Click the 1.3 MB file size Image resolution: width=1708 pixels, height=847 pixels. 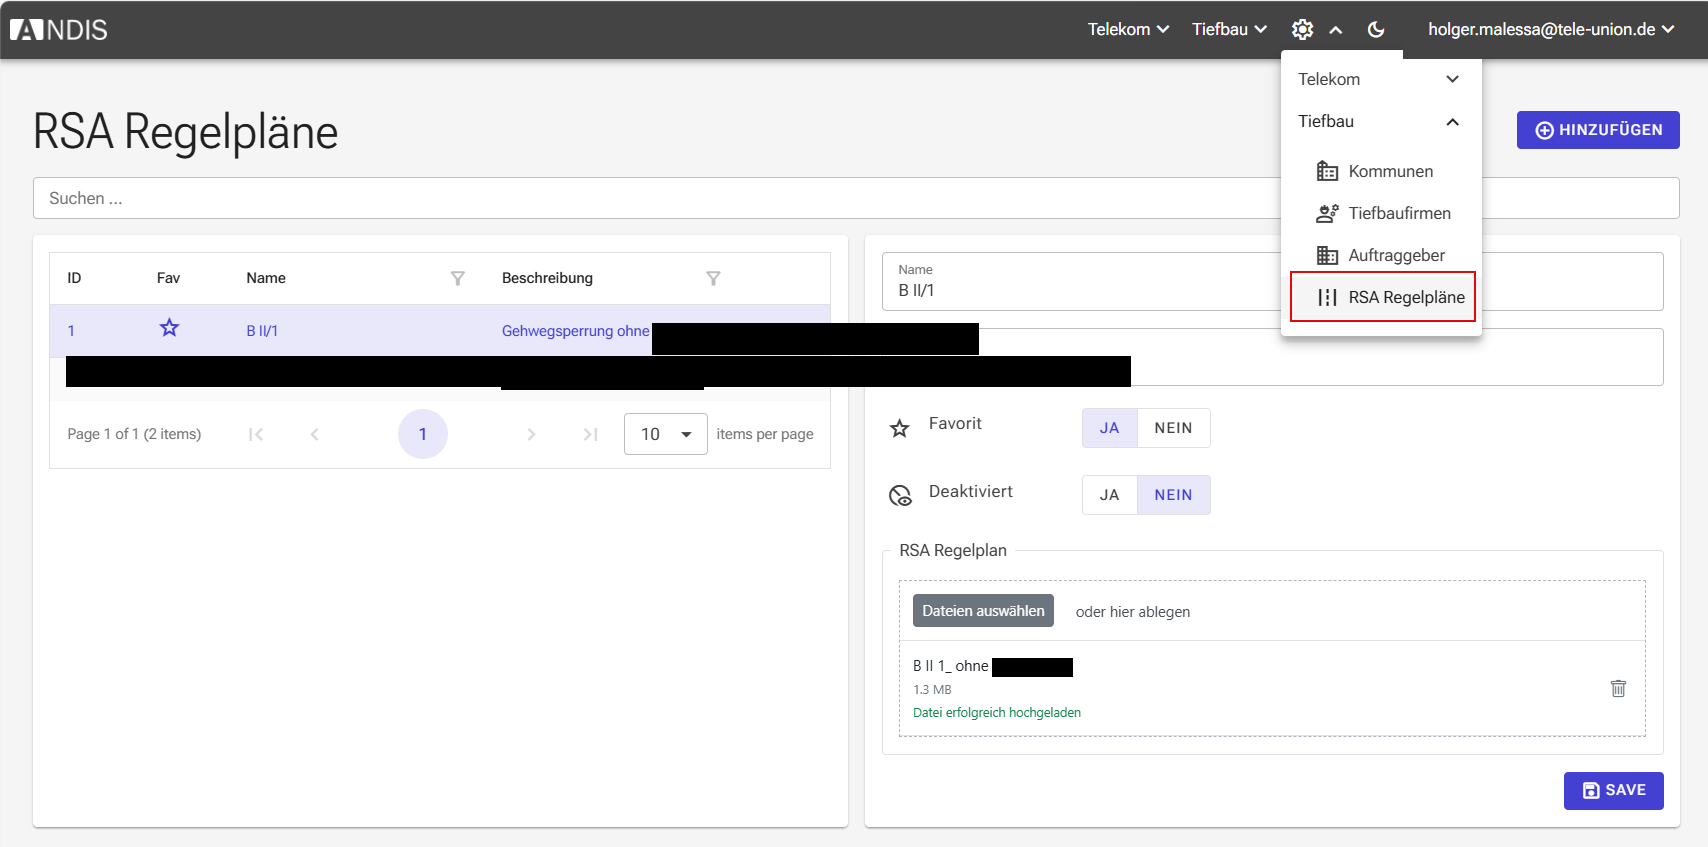pyautogui.click(x=932, y=690)
